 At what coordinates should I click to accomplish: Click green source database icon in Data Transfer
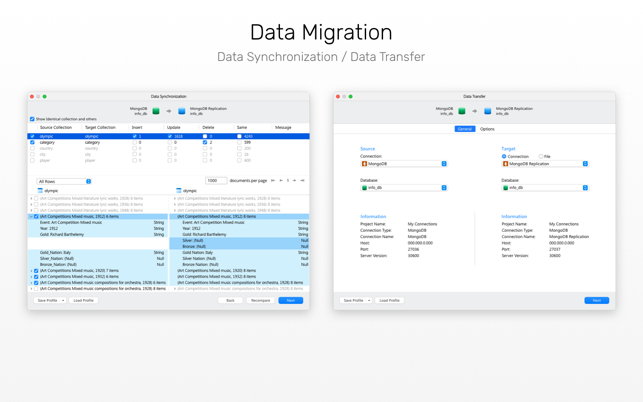[462, 111]
